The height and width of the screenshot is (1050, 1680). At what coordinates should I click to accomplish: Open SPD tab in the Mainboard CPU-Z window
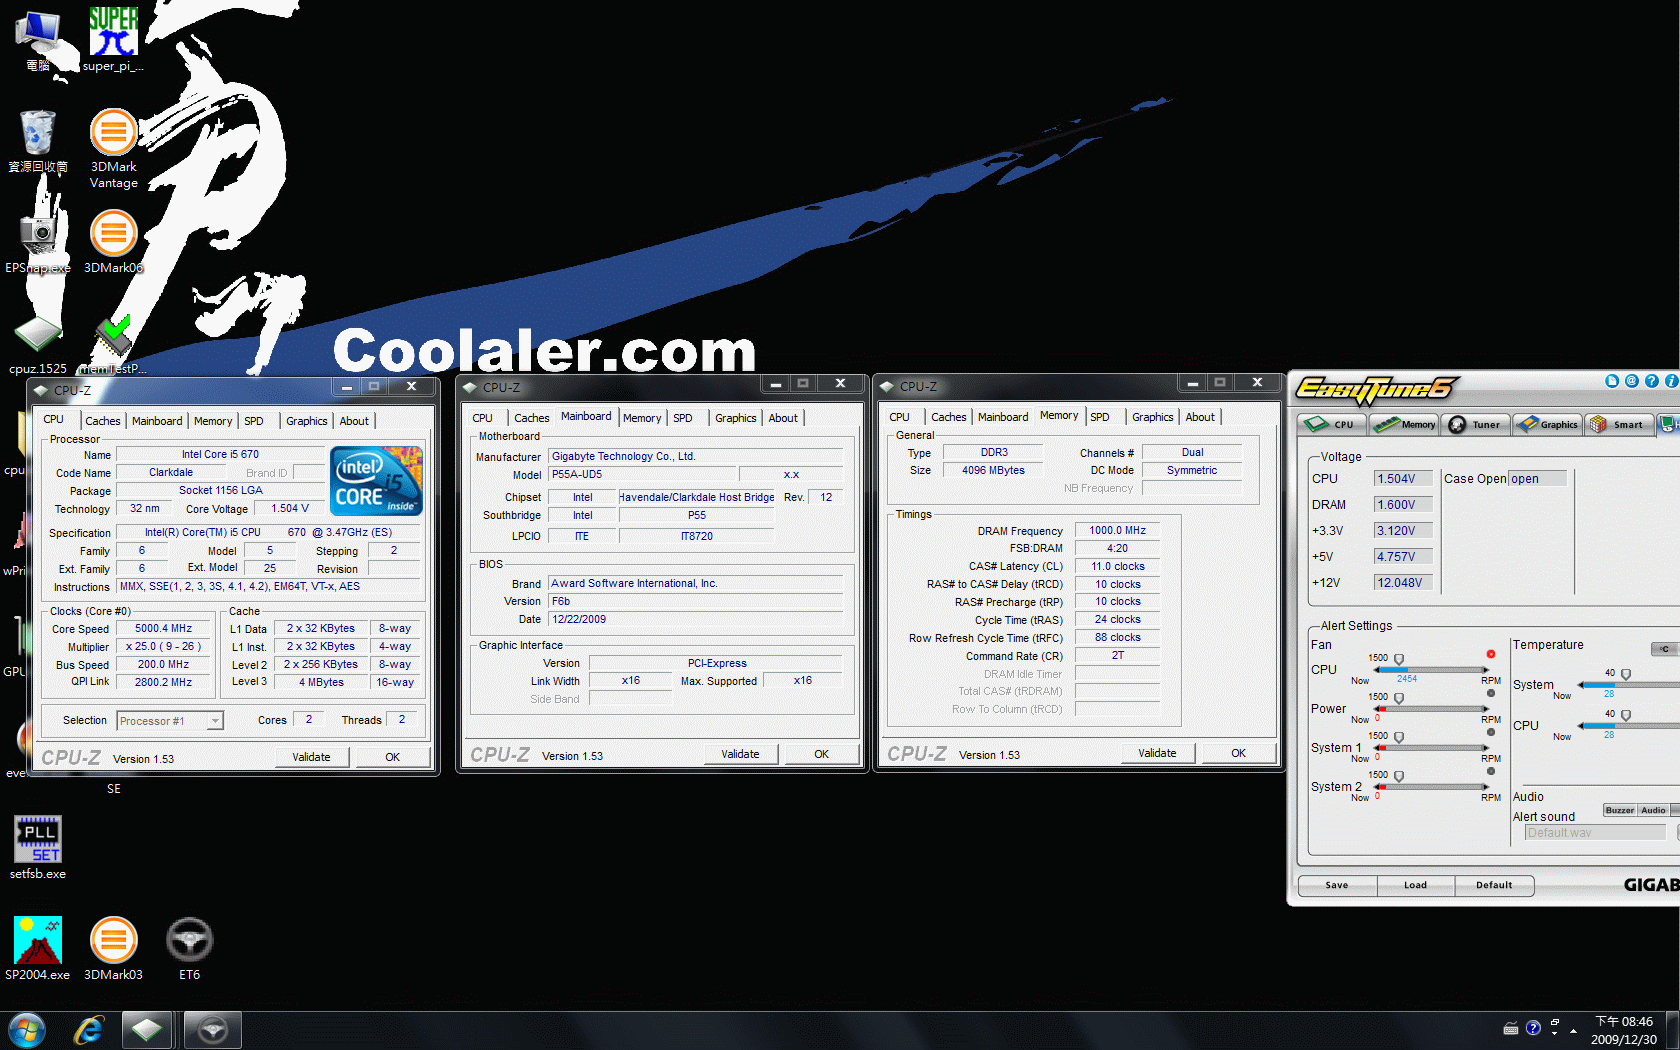pos(683,418)
